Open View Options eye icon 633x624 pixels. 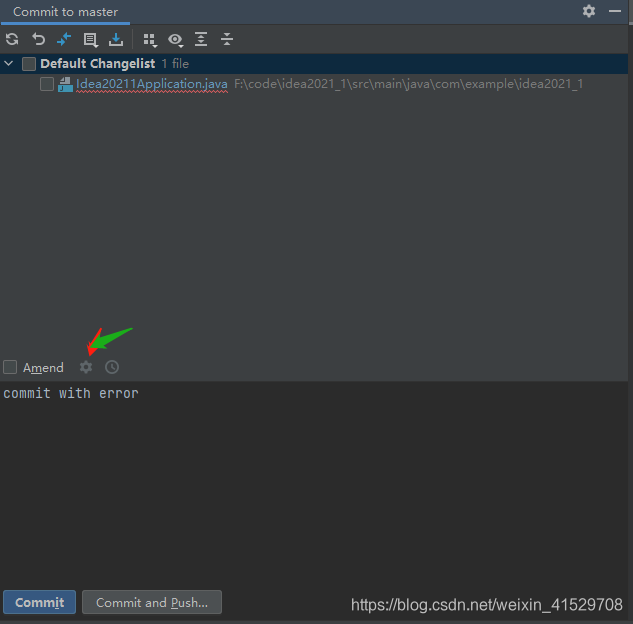tap(176, 40)
